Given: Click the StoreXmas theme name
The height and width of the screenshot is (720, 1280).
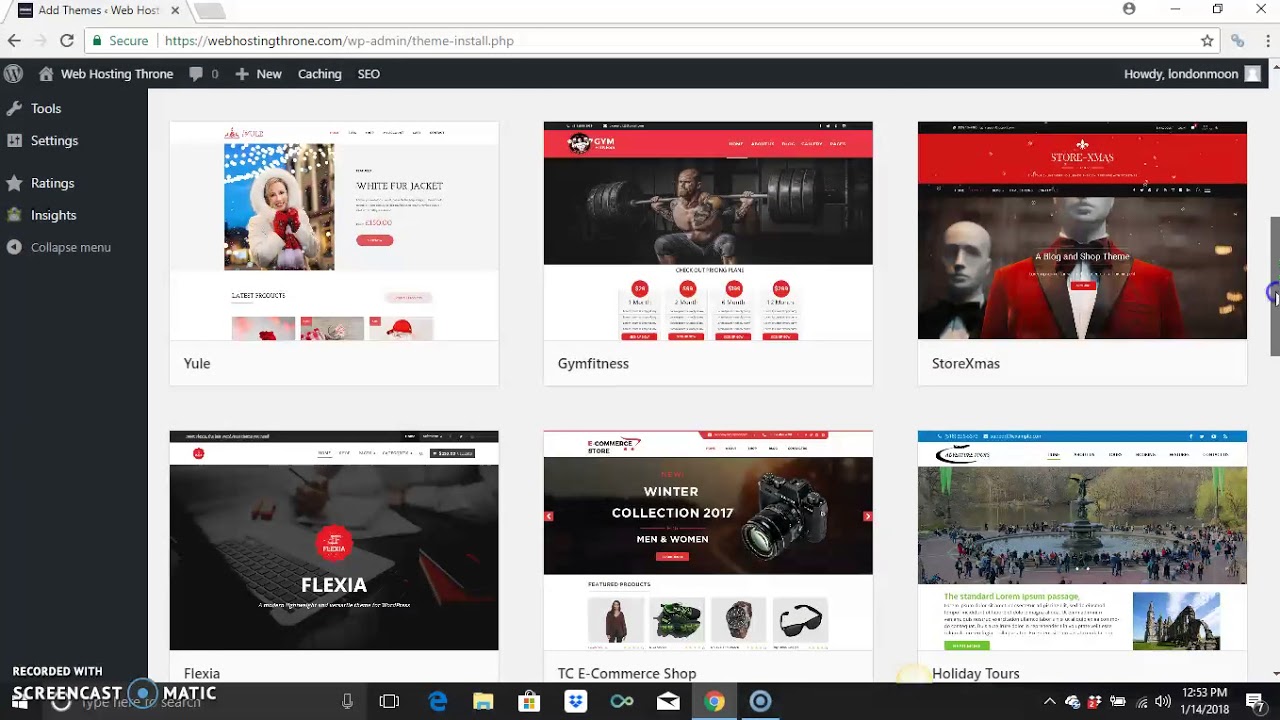Looking at the screenshot, I should (x=966, y=363).
